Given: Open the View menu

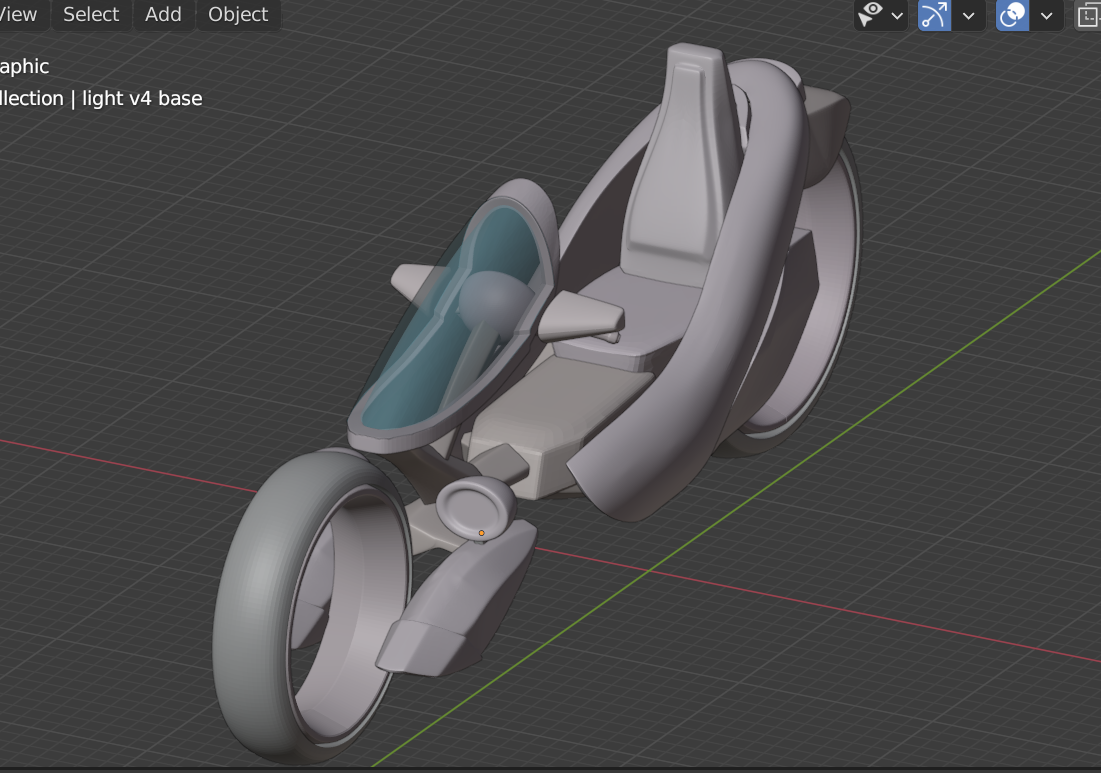Looking at the screenshot, I should click(19, 14).
